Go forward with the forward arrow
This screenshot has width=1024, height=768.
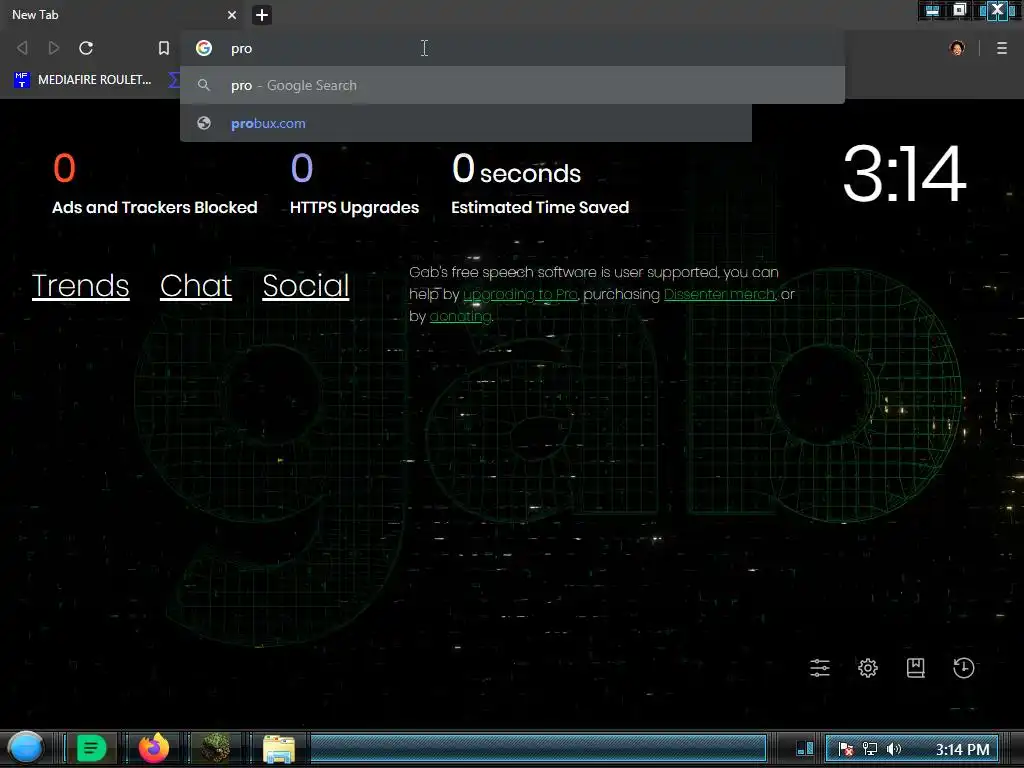(x=54, y=48)
